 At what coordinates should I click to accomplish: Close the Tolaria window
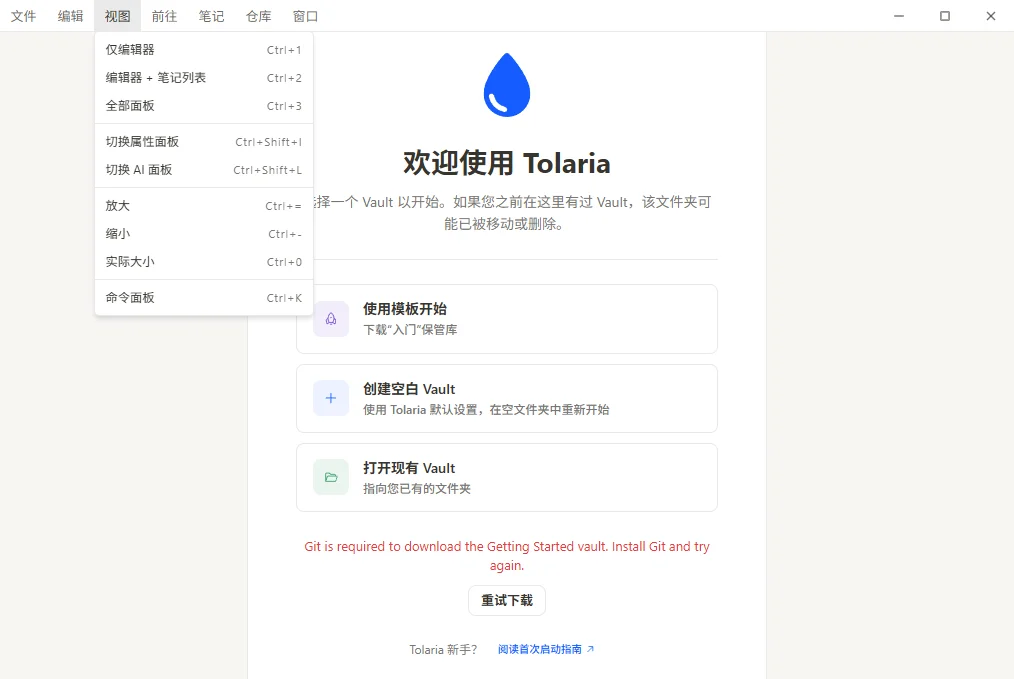coord(991,16)
